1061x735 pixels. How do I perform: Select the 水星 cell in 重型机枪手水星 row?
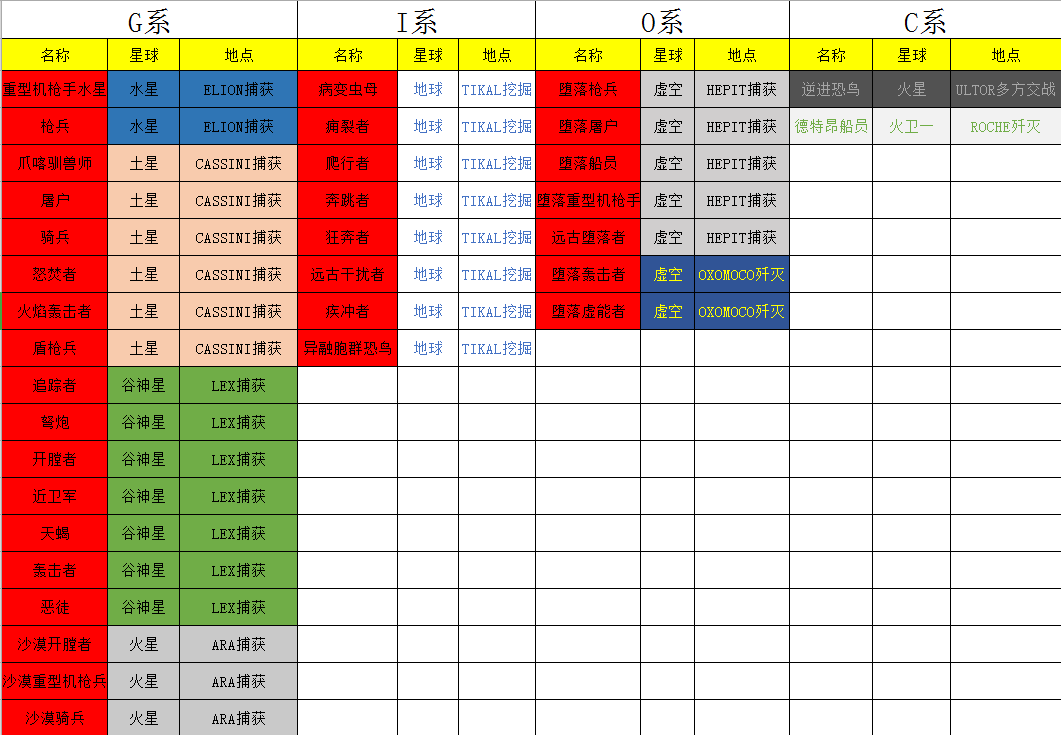click(x=143, y=89)
